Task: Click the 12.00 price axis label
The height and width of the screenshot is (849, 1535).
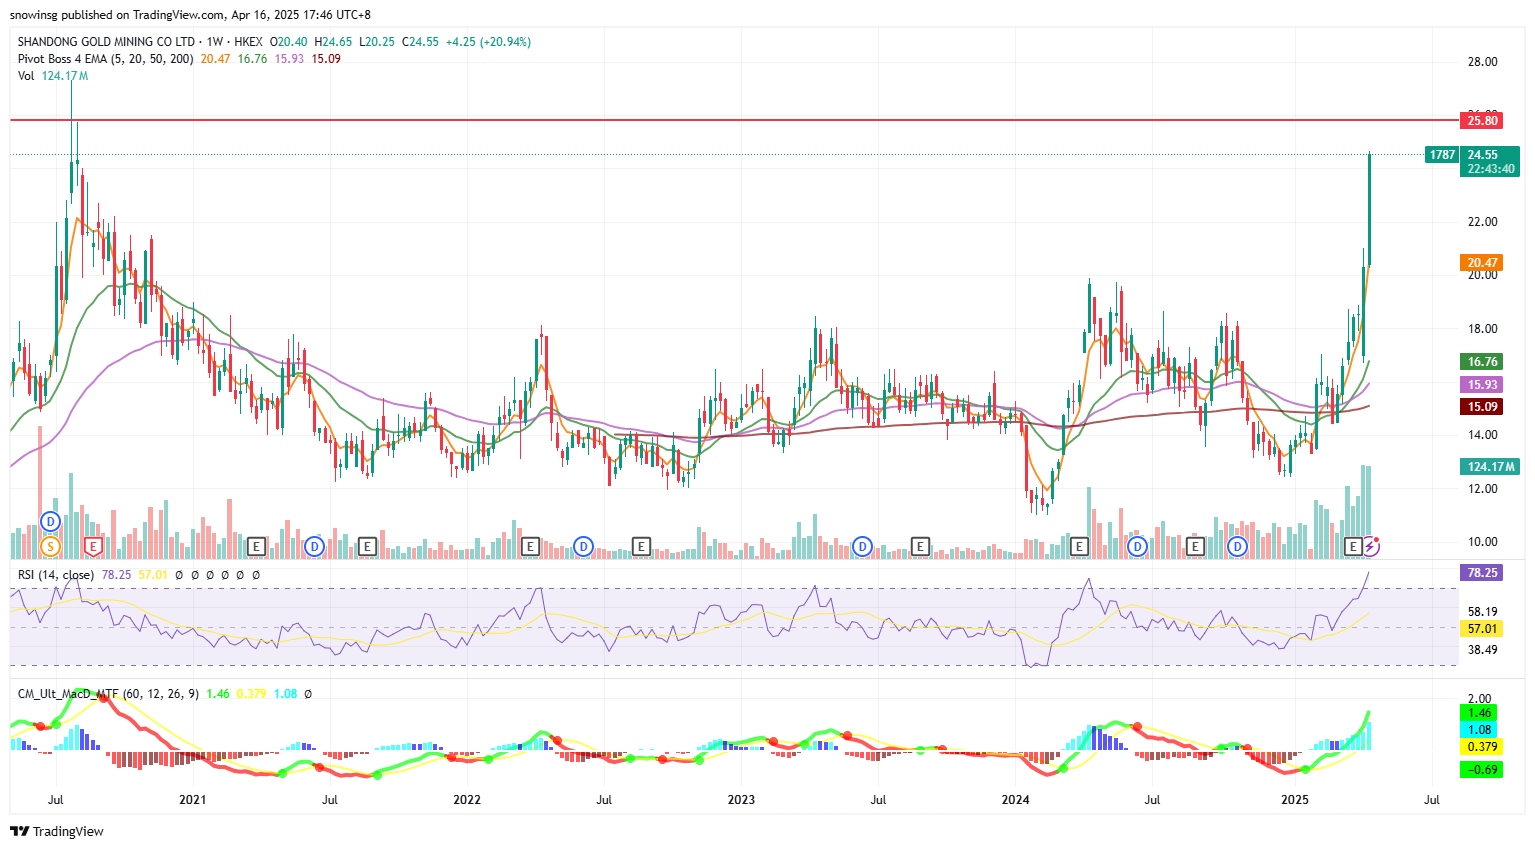Action: point(1482,489)
